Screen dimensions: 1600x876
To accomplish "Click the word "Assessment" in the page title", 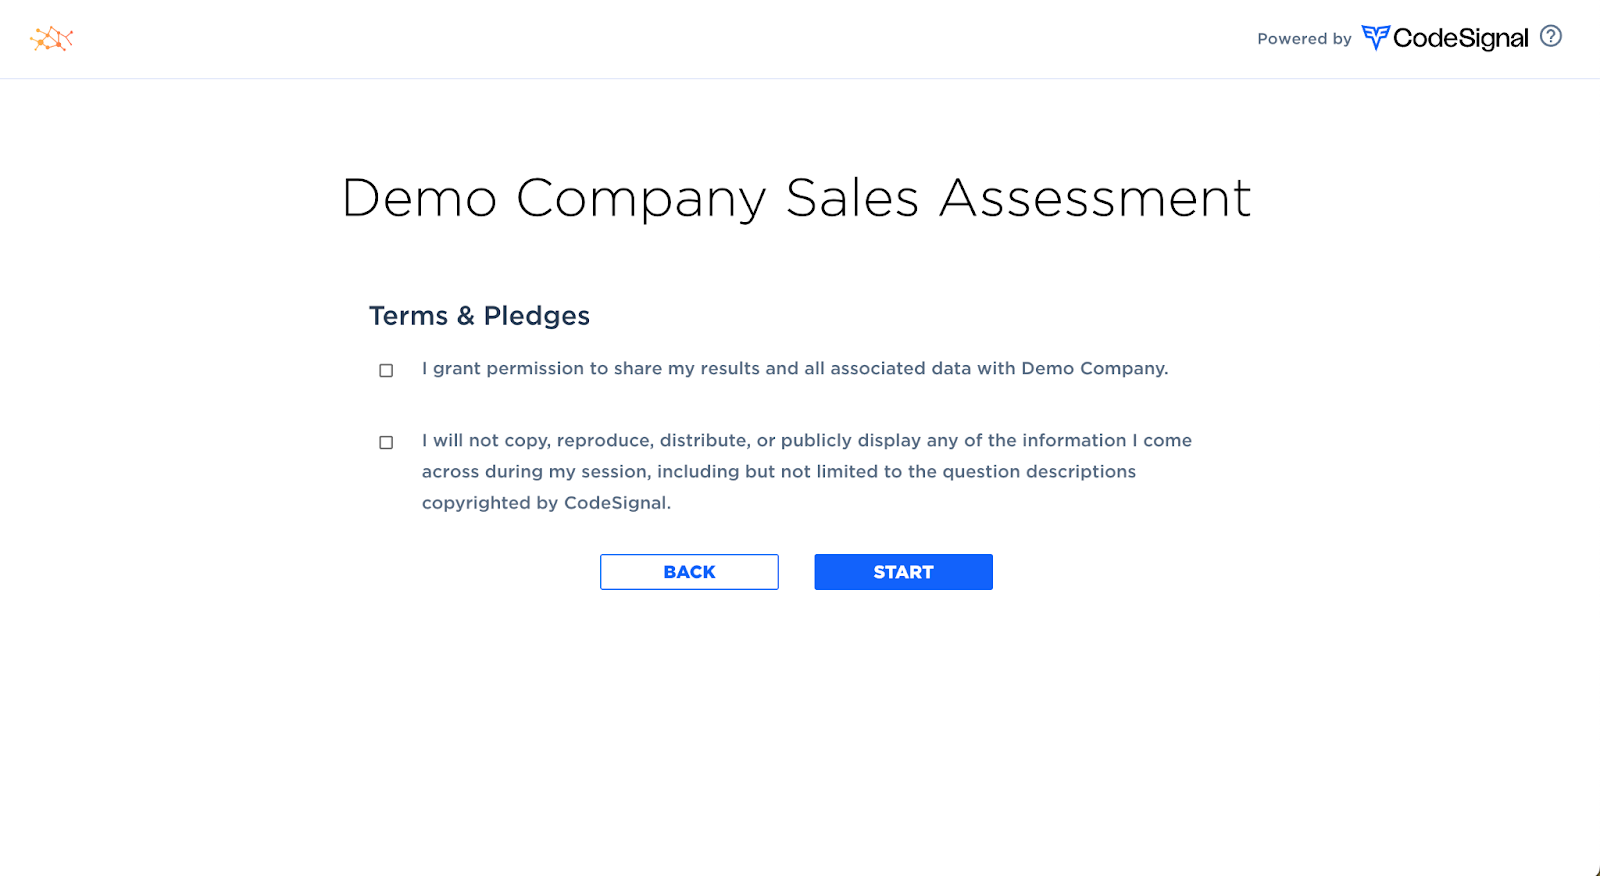I will coord(1095,198).
